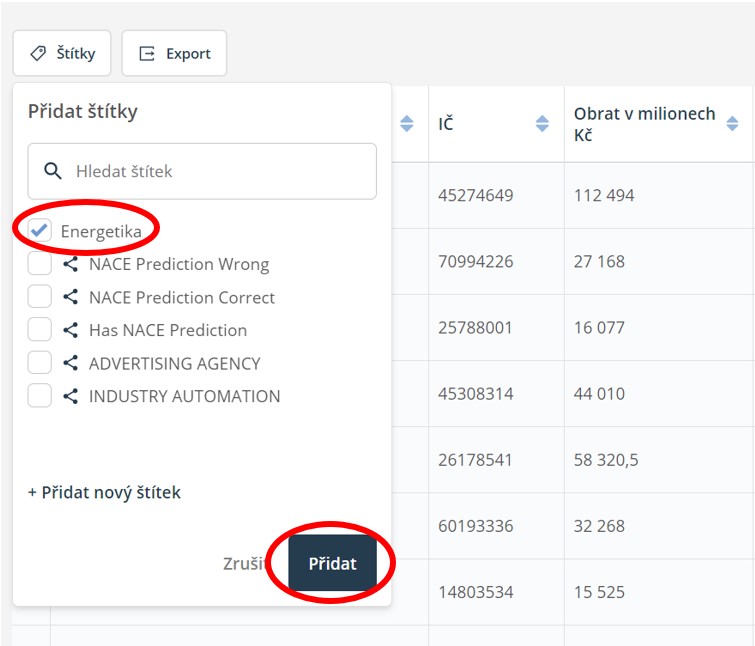The width and height of the screenshot is (755, 646).
Task: Sort the column left of IČ
Action: (x=407, y=124)
